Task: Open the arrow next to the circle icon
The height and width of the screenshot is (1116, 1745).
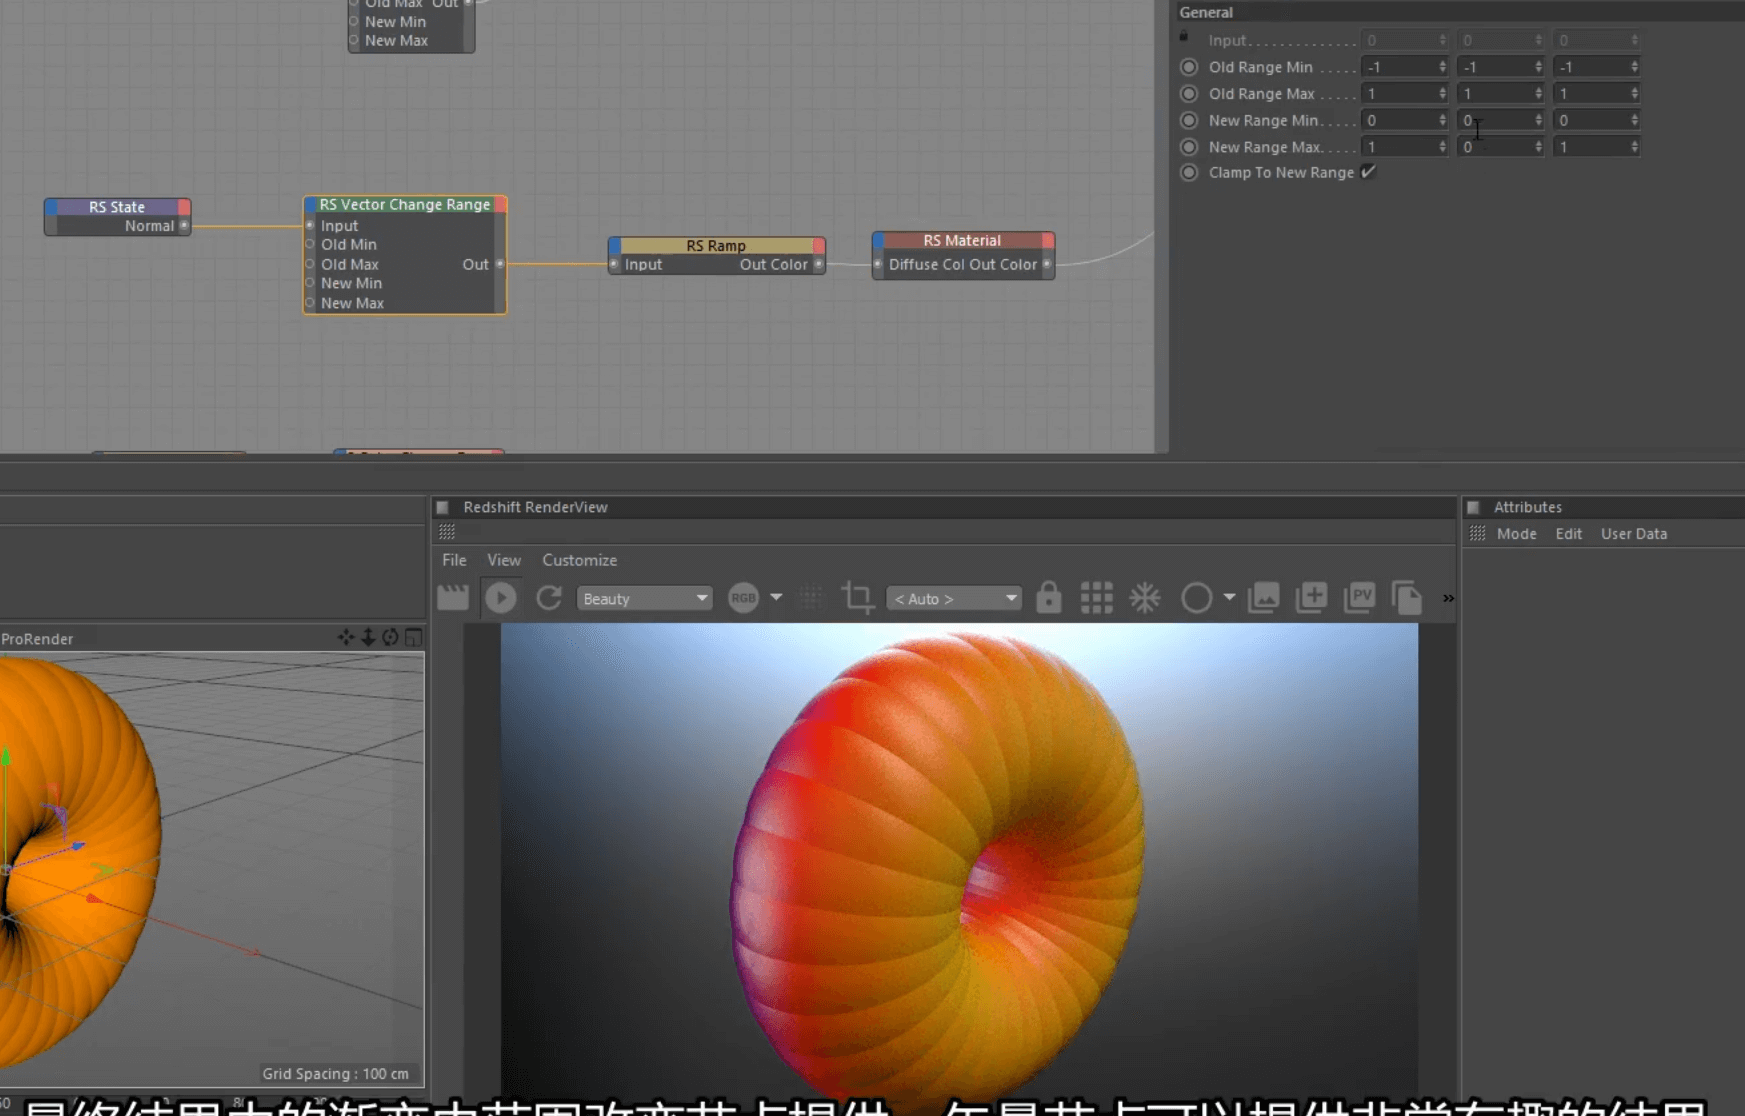Action: pyautogui.click(x=1229, y=597)
